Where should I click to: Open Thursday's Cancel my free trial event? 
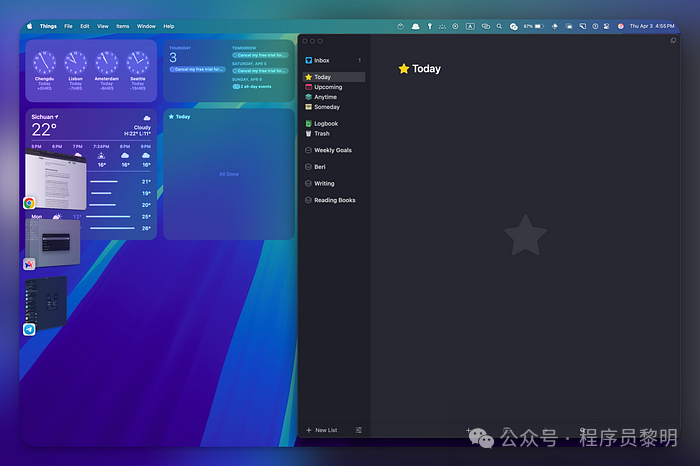pos(197,69)
